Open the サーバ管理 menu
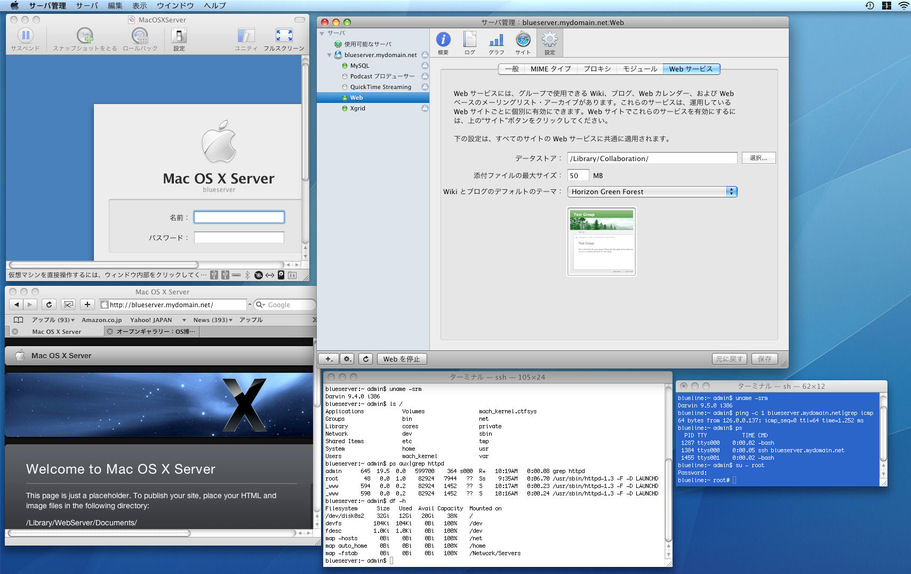The image size is (911, 574). 48,5
